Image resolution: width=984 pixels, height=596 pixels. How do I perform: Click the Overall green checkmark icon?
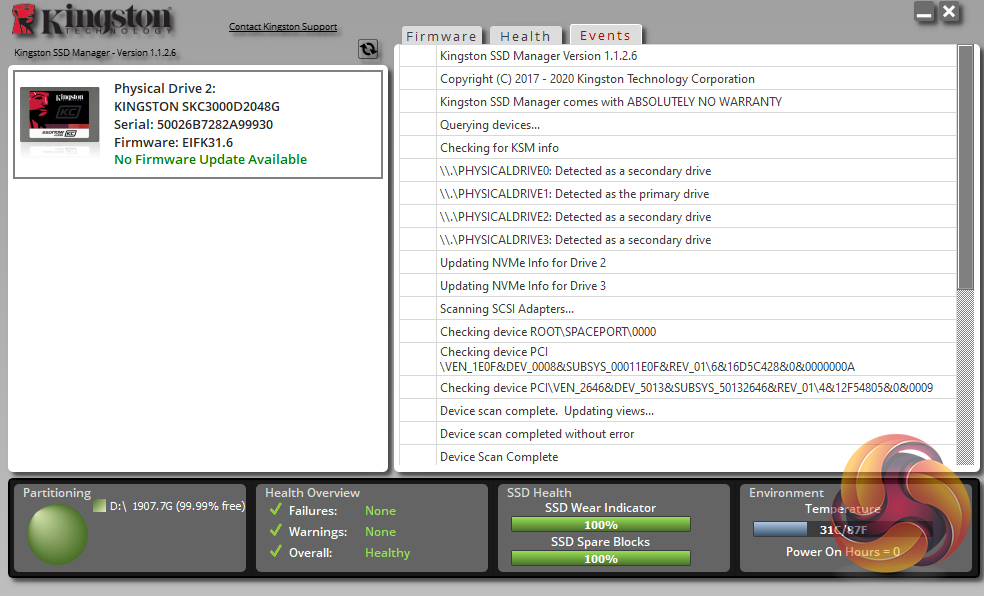click(275, 551)
